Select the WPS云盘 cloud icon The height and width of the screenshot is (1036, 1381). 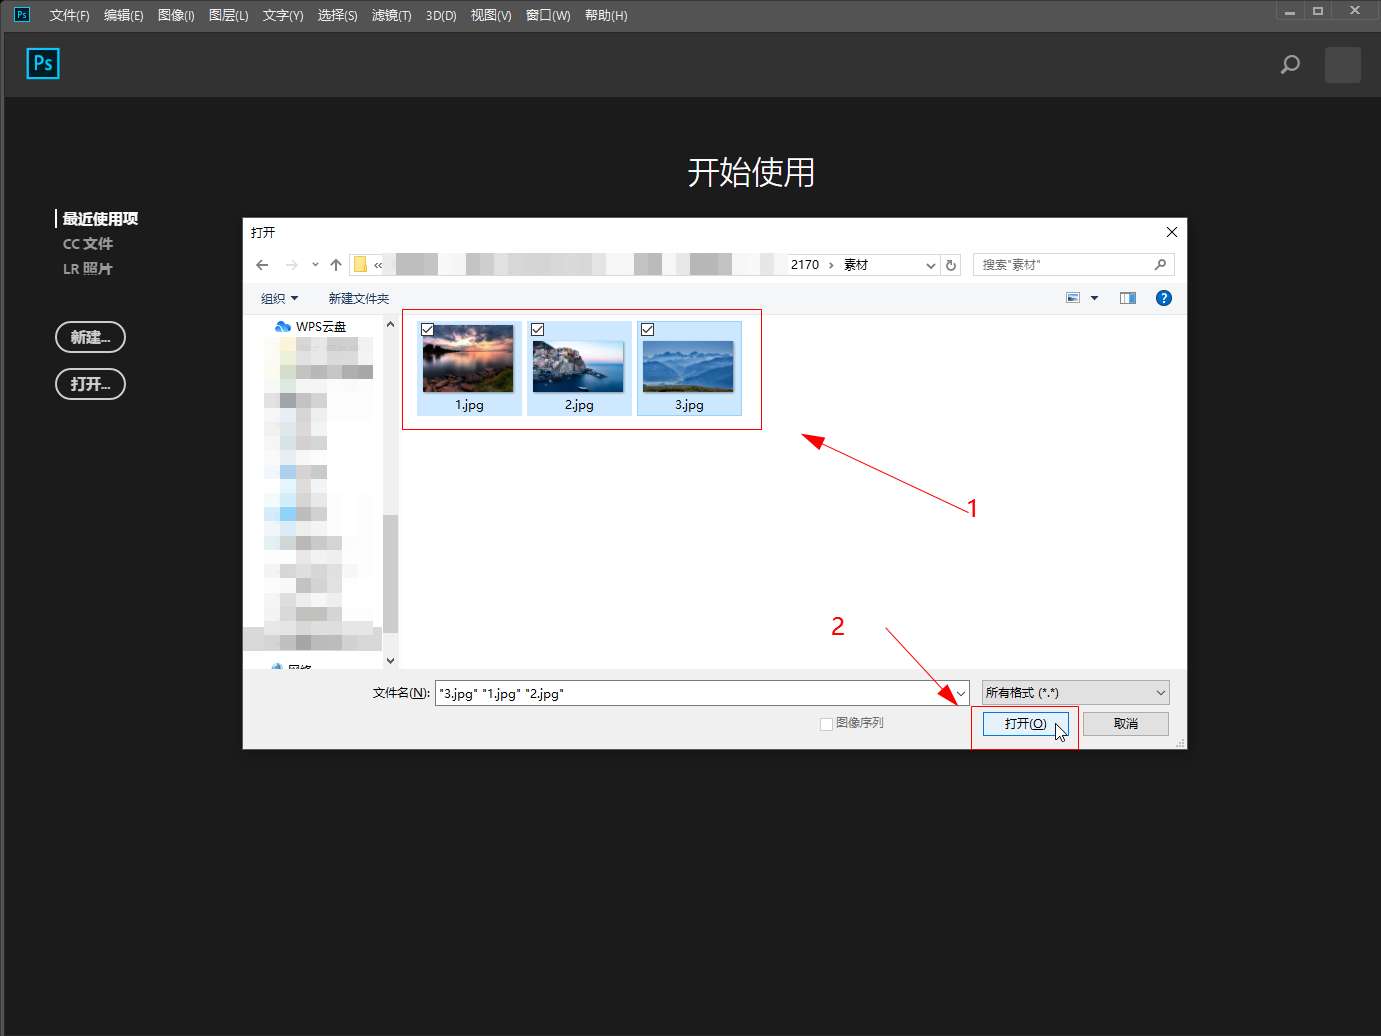pos(283,327)
